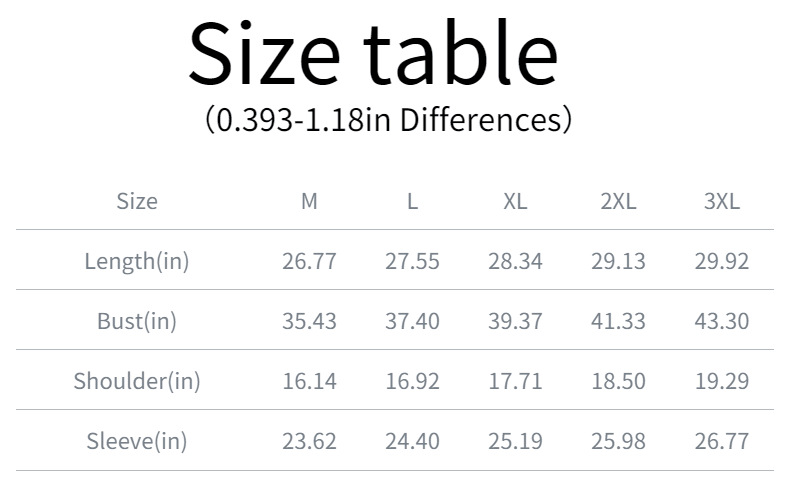The image size is (790, 495).
Task: Select the Bust value 39.37 for XL
Action: 515,322
